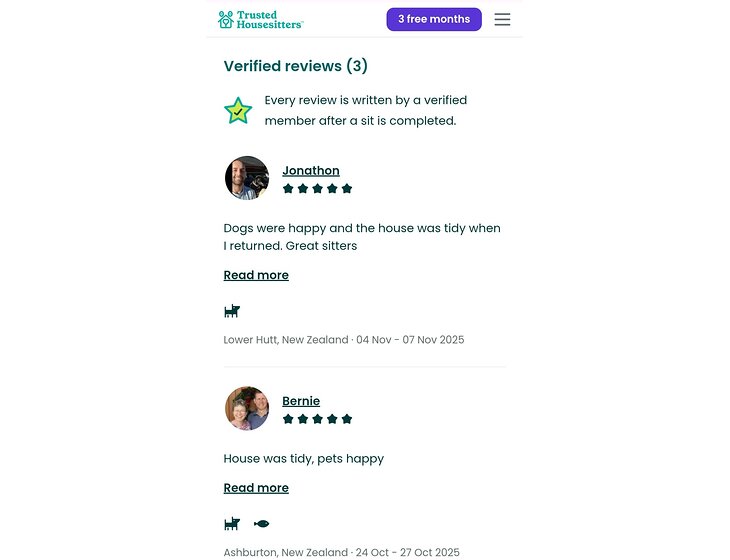Viewport: 730px width, 560px height.
Task: Open Jonathon's profile name link
Action: click(310, 171)
